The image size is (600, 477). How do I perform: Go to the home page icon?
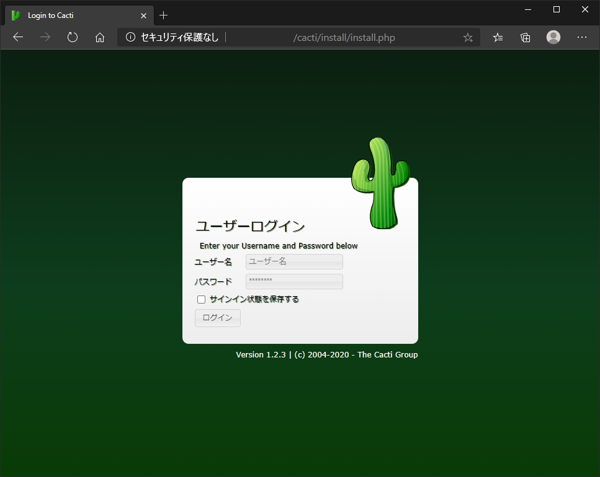click(x=100, y=37)
